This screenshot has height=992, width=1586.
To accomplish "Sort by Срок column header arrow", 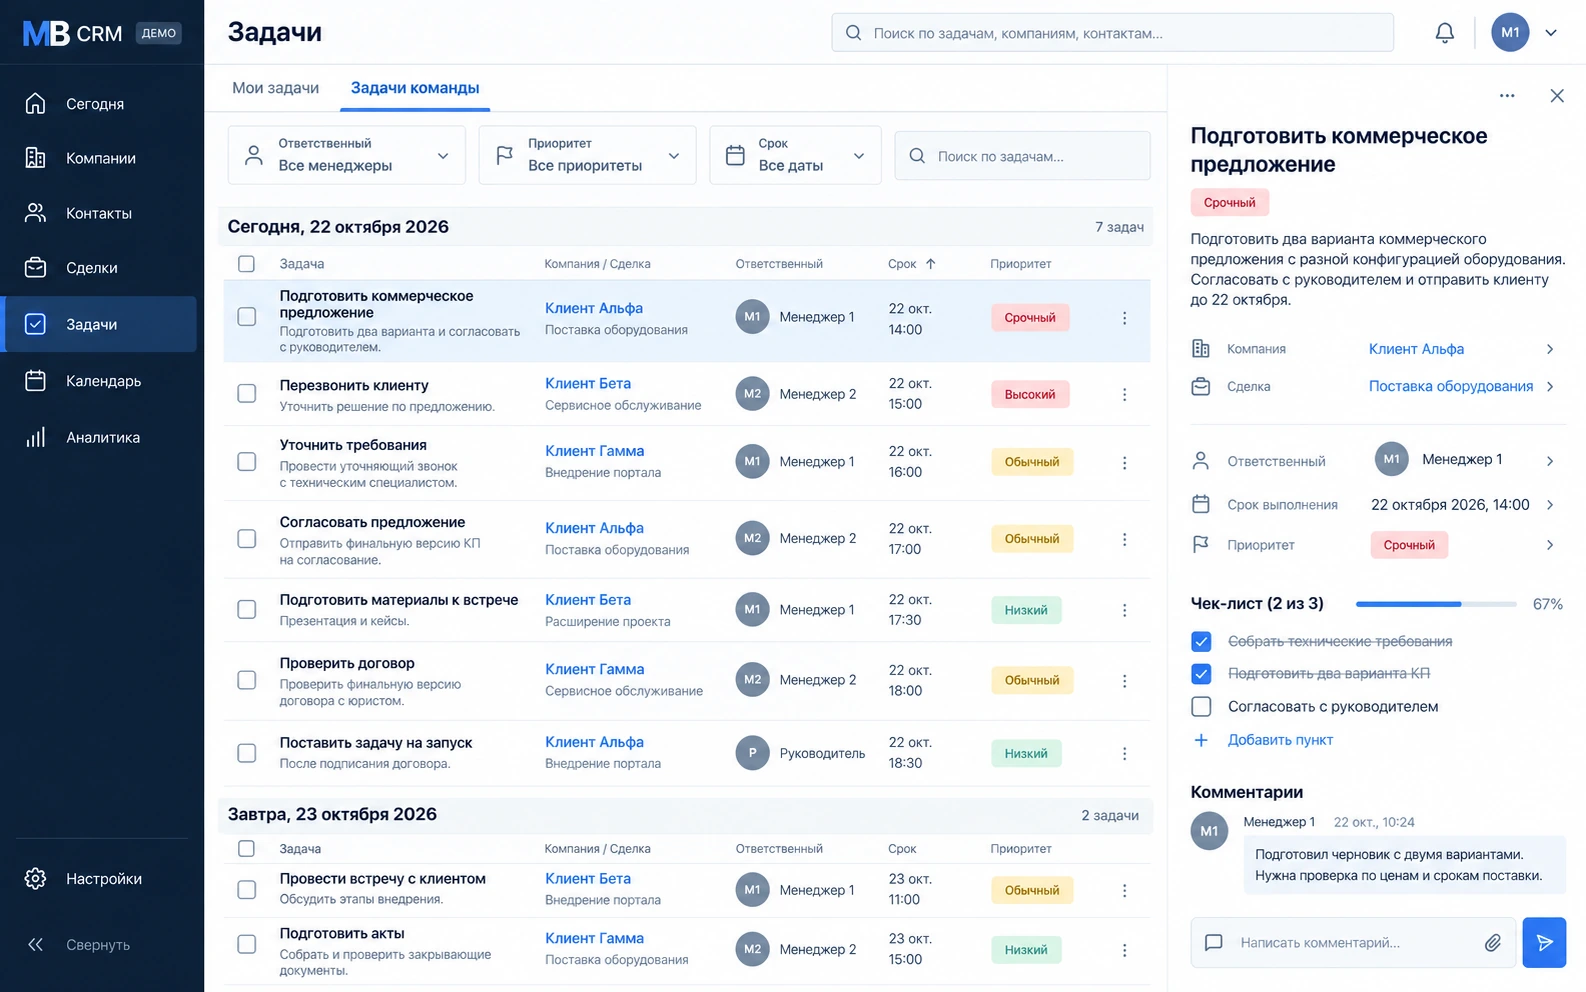I will click(x=930, y=264).
